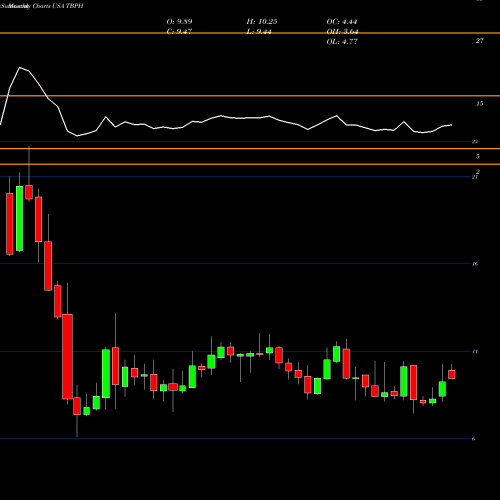Screen dimensions: 500x500
Task: Click the '16' price axis label
Action: 475,264
